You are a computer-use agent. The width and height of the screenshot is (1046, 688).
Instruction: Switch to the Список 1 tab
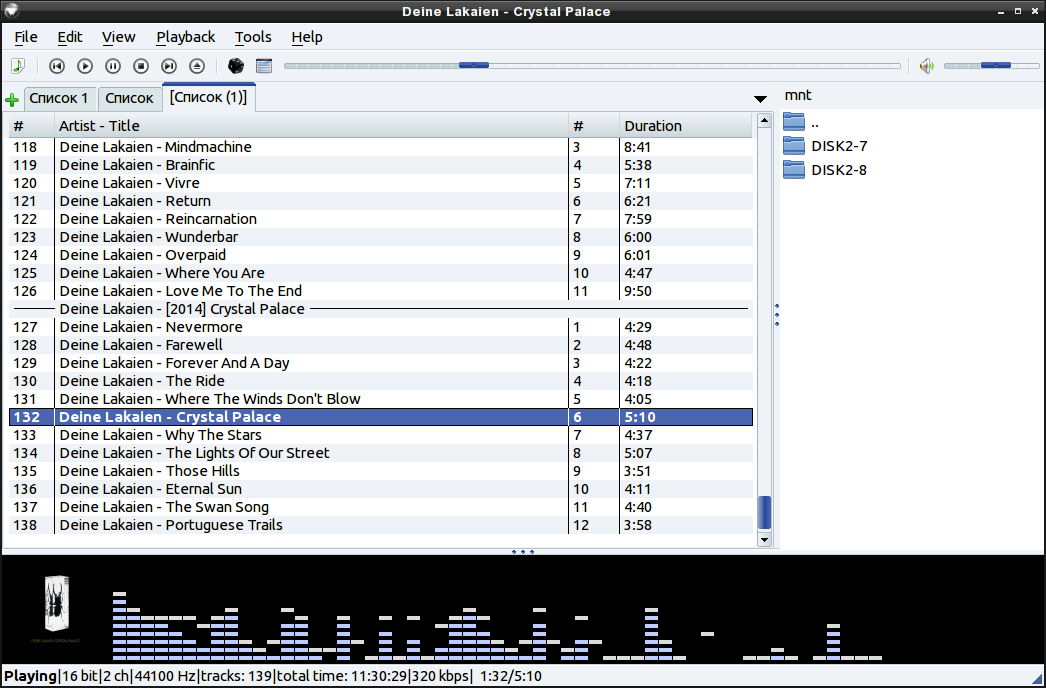[59, 98]
